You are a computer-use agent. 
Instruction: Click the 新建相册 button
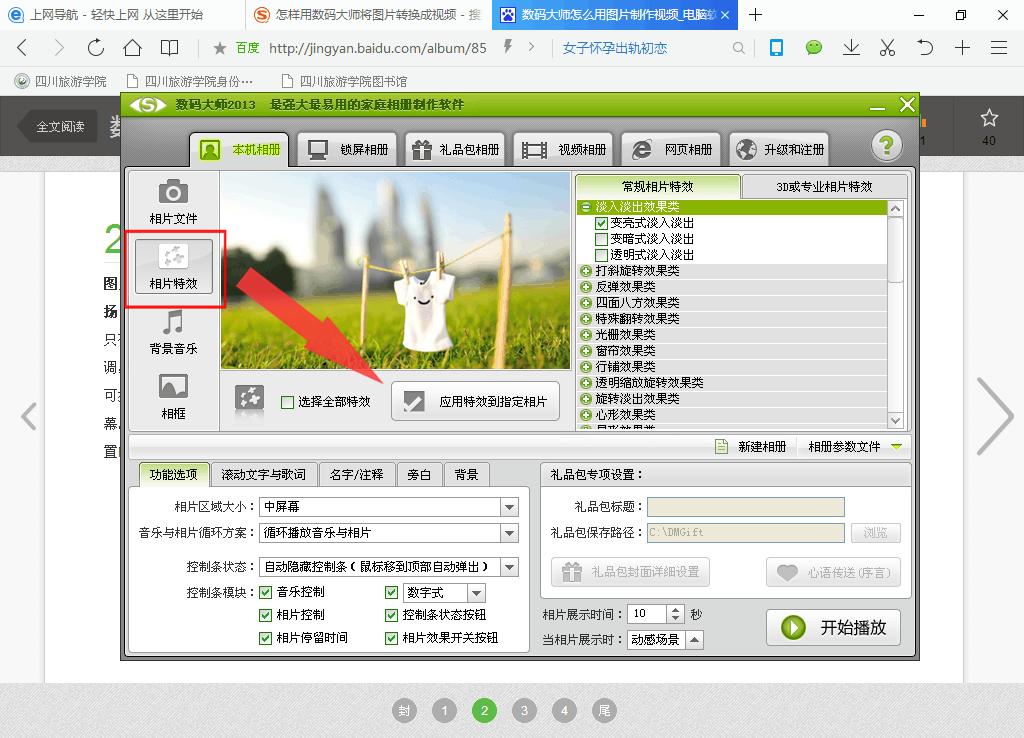(751, 447)
